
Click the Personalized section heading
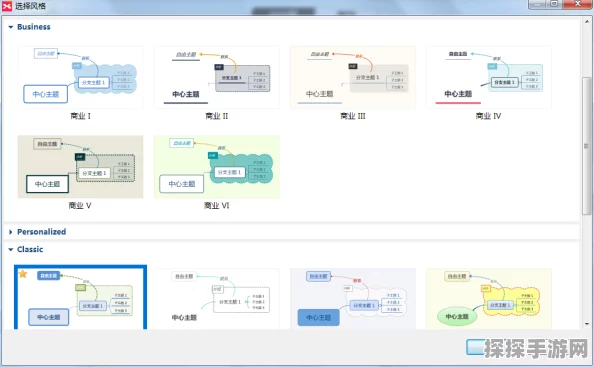(42, 232)
